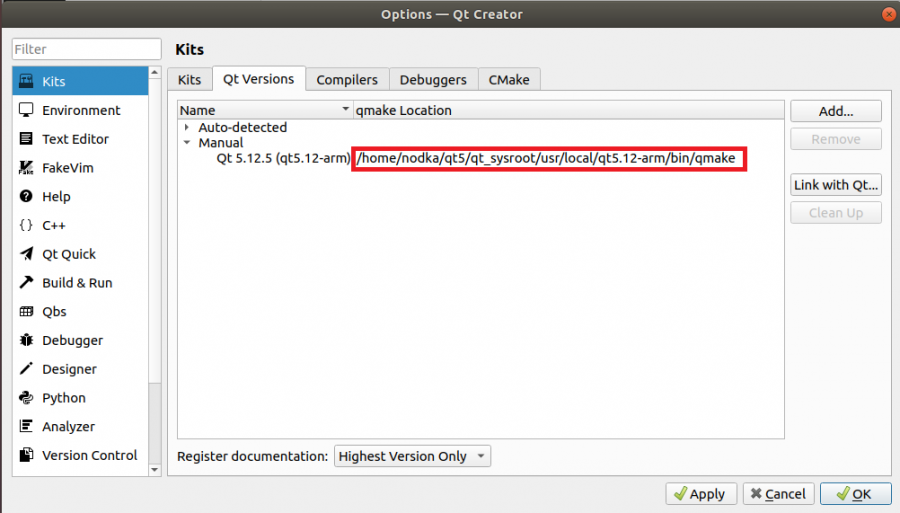900x513 pixels.
Task: Select the Qt 5.12.5 (qt5.12-arm) entry
Action: click(x=283, y=158)
